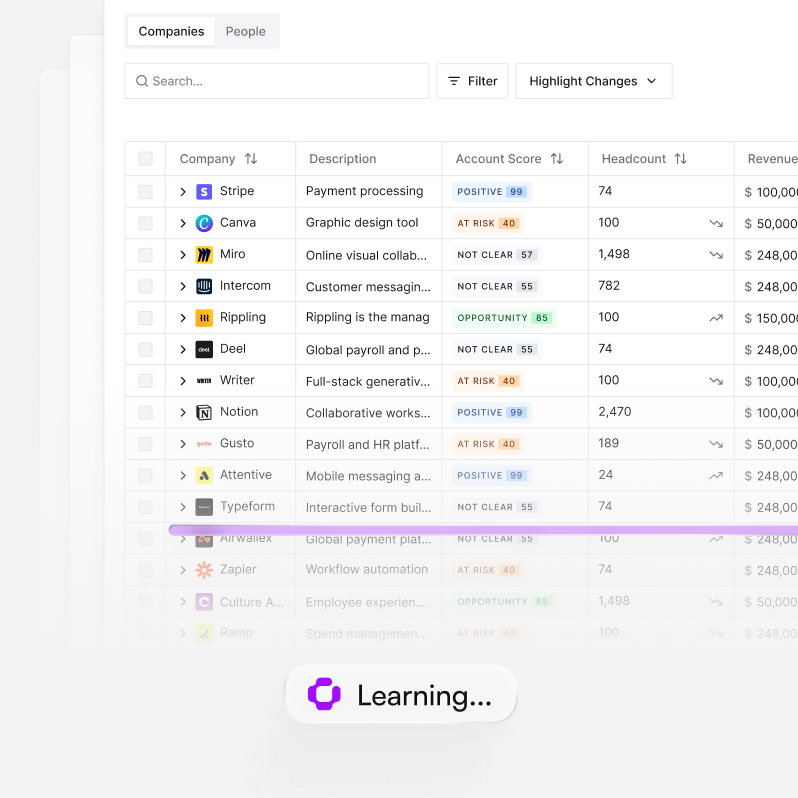The height and width of the screenshot is (798, 798).
Task: Click the Stripe company logo icon
Action: click(x=204, y=192)
